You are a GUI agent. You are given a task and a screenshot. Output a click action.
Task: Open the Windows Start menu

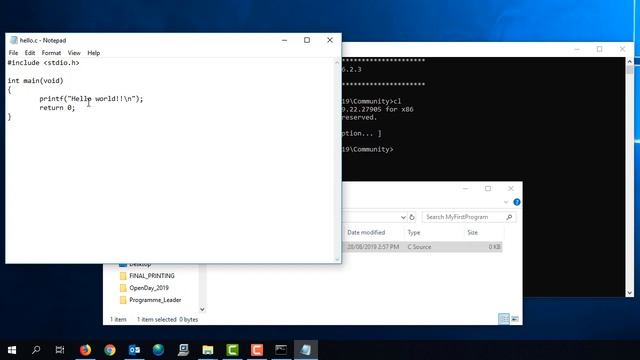click(12, 350)
